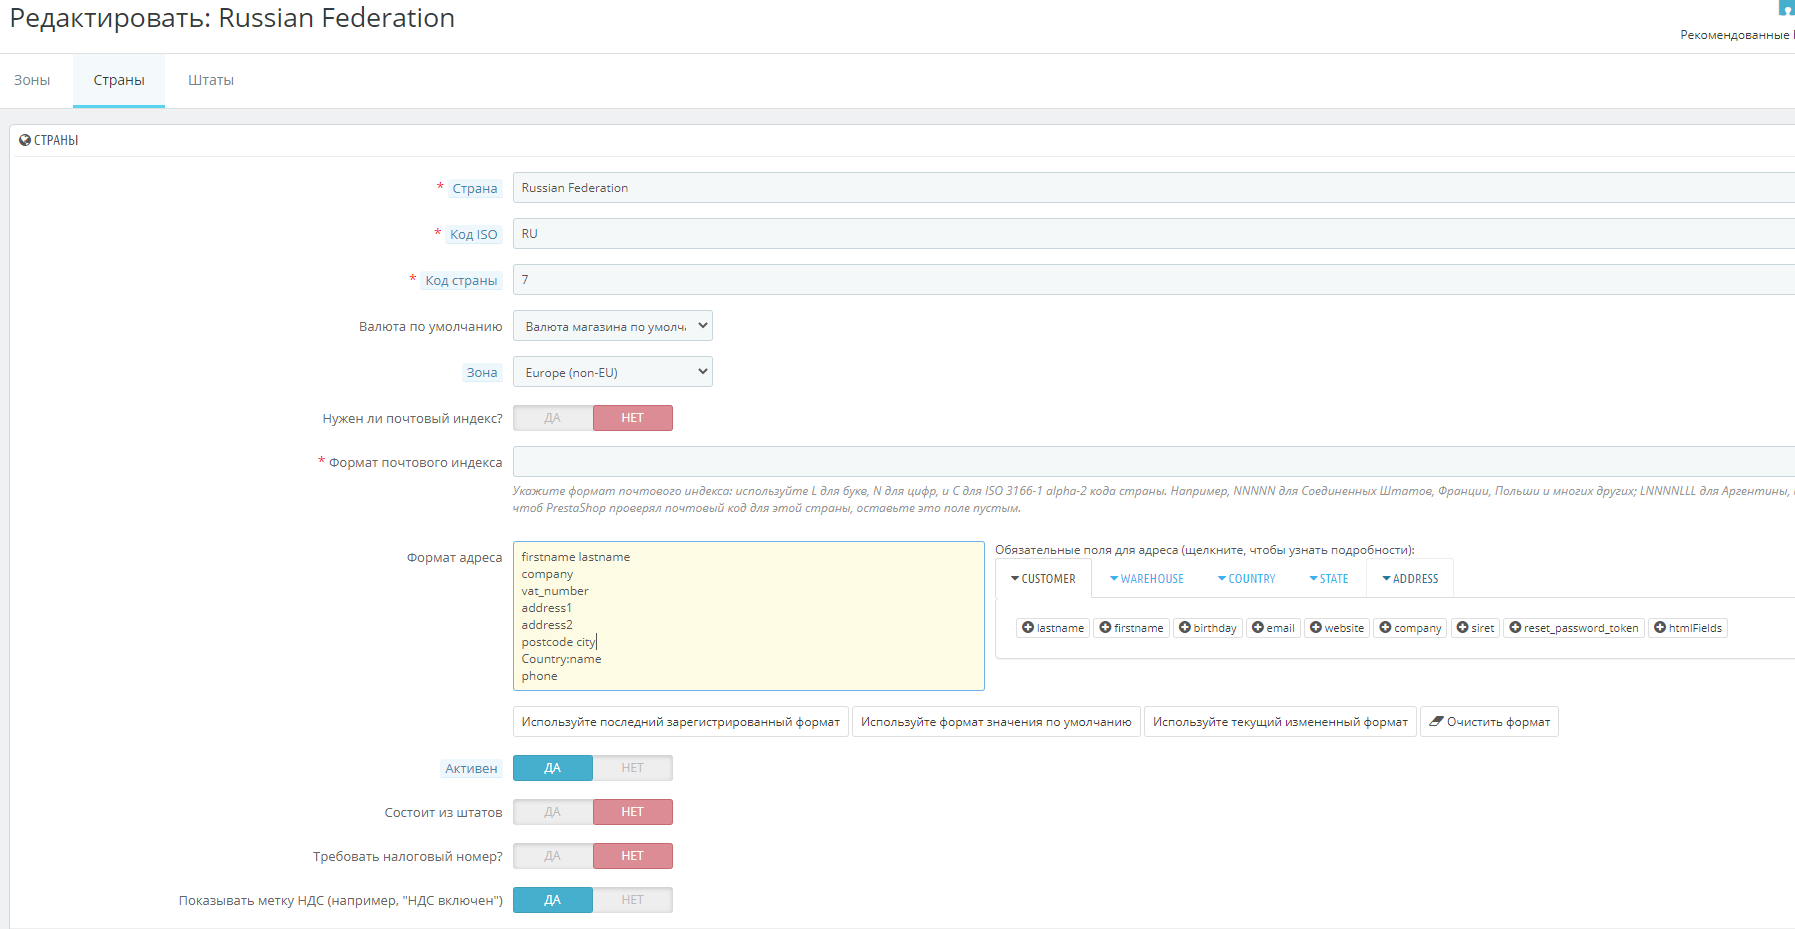Click the Валюта по умолчанию label
1795x929 pixels.
[x=431, y=327]
